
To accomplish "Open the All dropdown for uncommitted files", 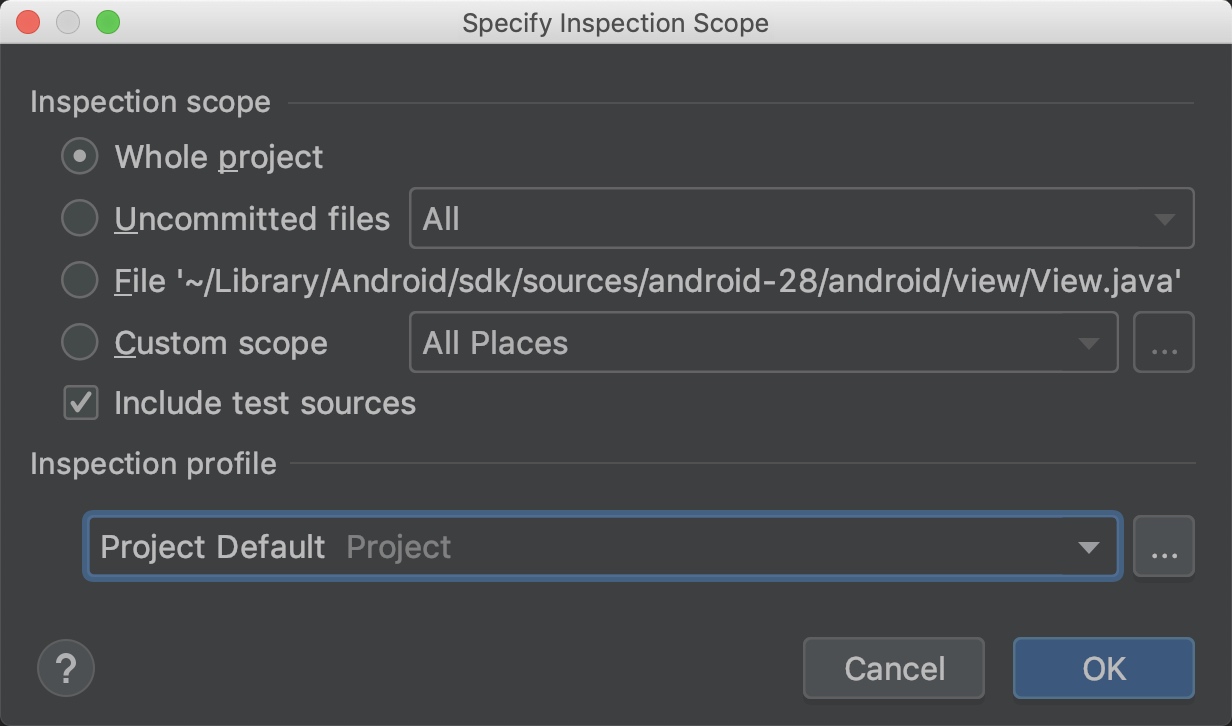I will pos(800,218).
